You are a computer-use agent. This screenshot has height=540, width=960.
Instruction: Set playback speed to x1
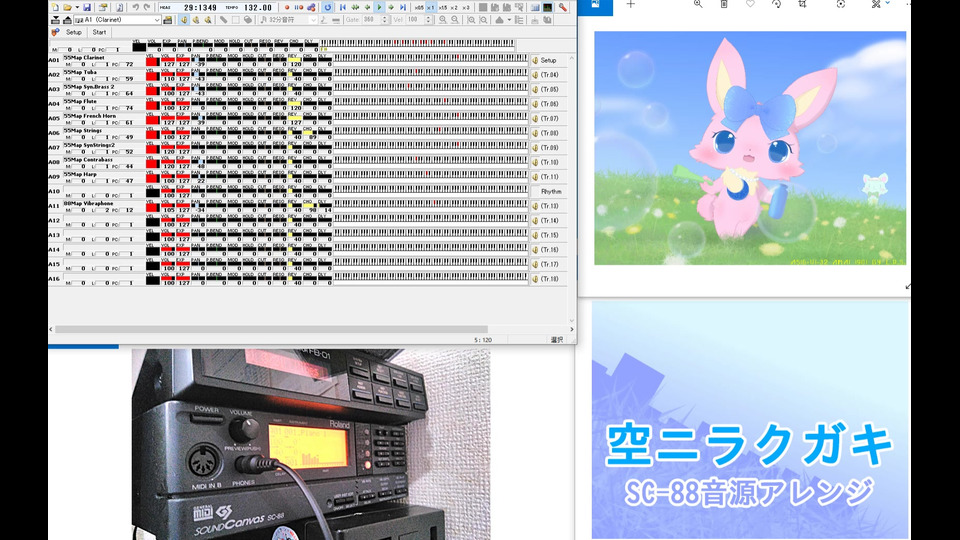point(431,7)
